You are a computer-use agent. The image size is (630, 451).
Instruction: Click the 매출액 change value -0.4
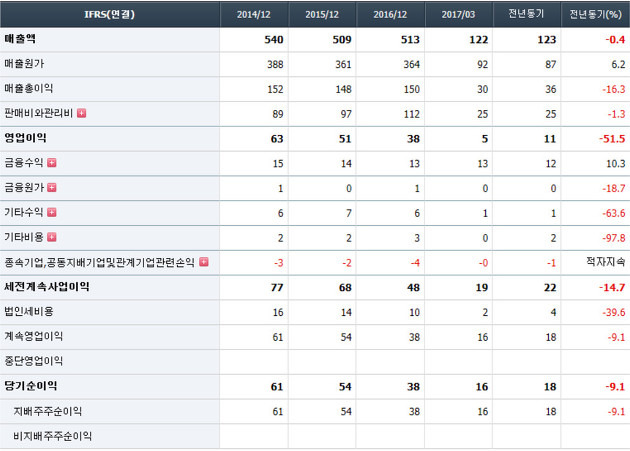[615, 40]
